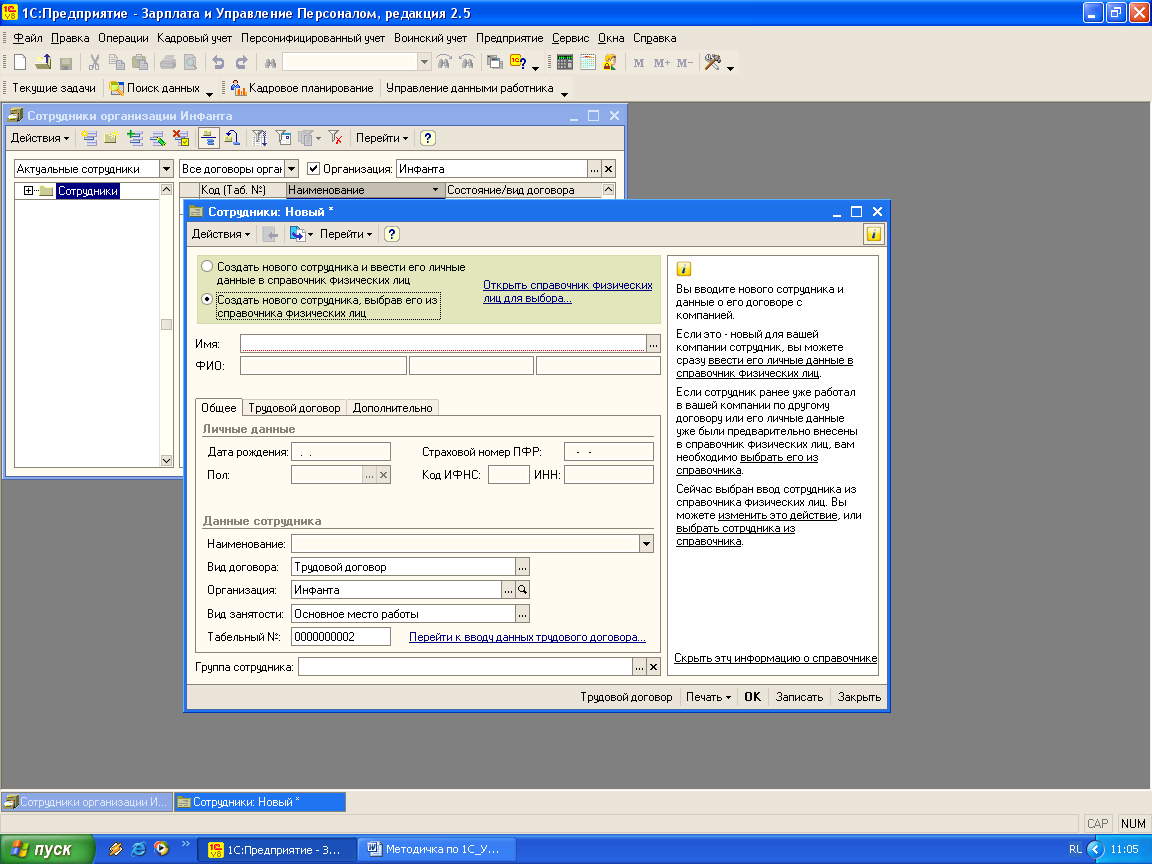The width and height of the screenshot is (1152, 864).
Task: Open the Файл menu
Action: (x=28, y=38)
